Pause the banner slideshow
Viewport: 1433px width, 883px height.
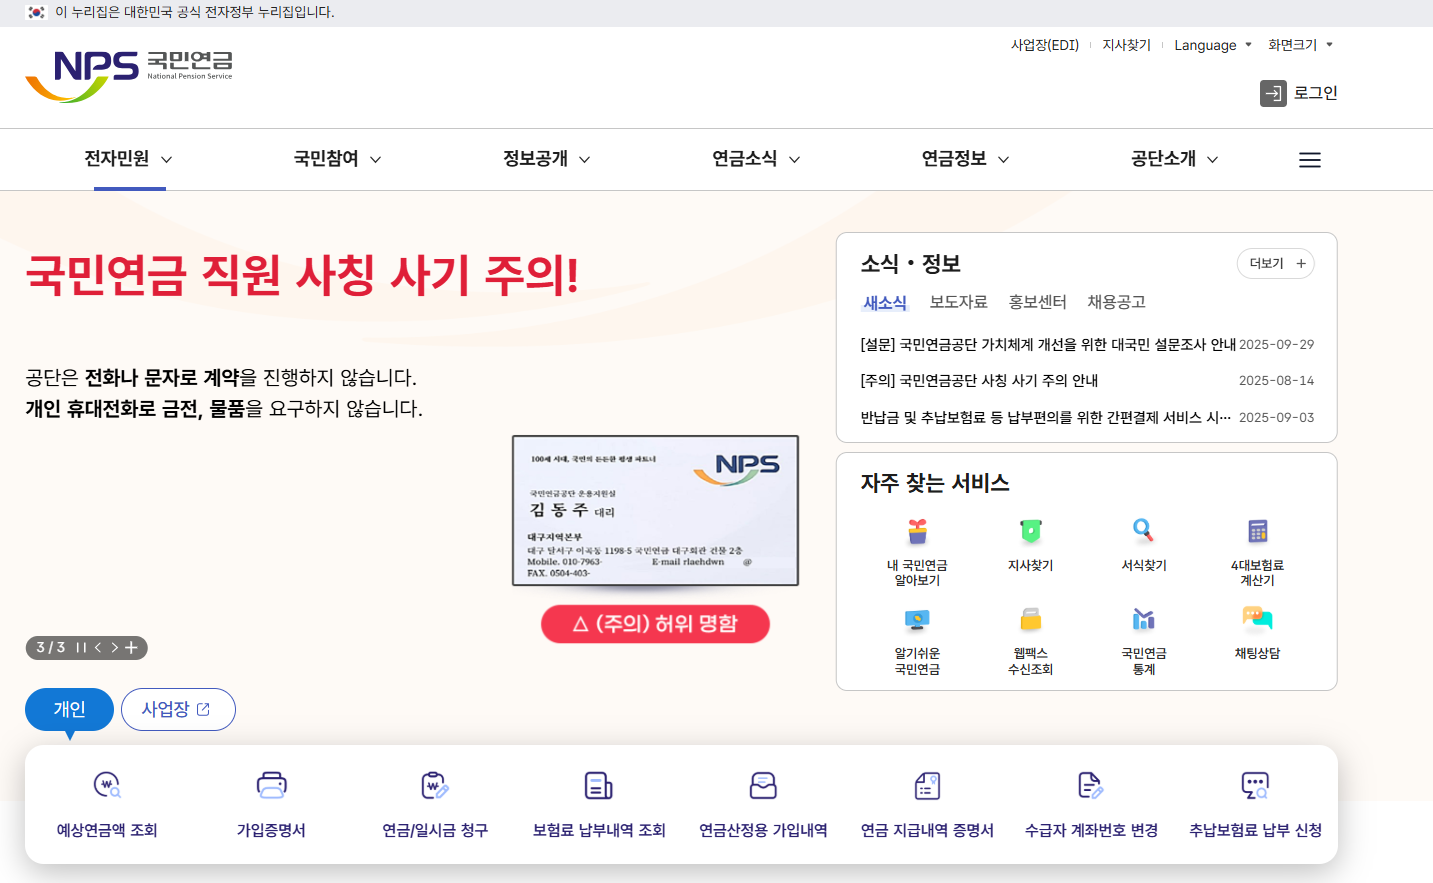[82, 648]
